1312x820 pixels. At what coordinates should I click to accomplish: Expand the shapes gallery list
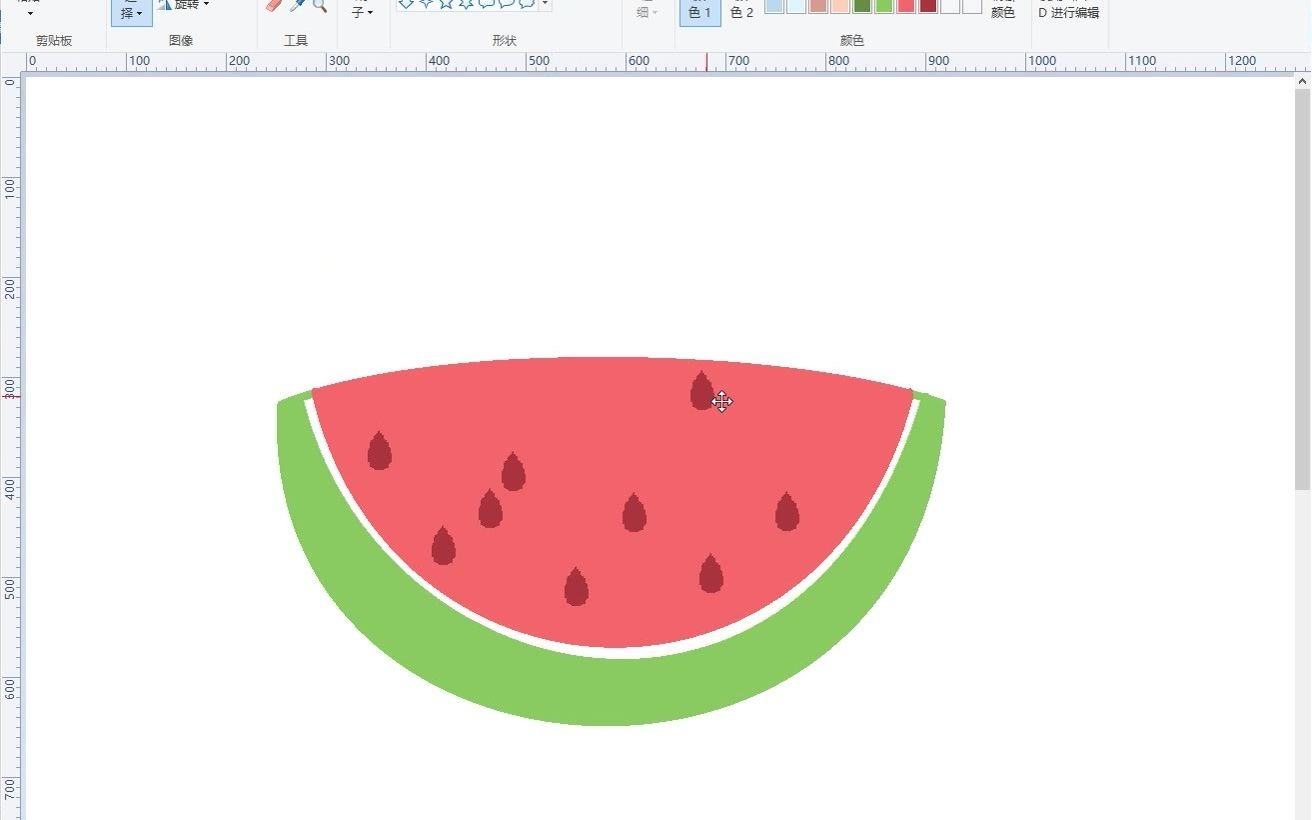click(x=545, y=5)
